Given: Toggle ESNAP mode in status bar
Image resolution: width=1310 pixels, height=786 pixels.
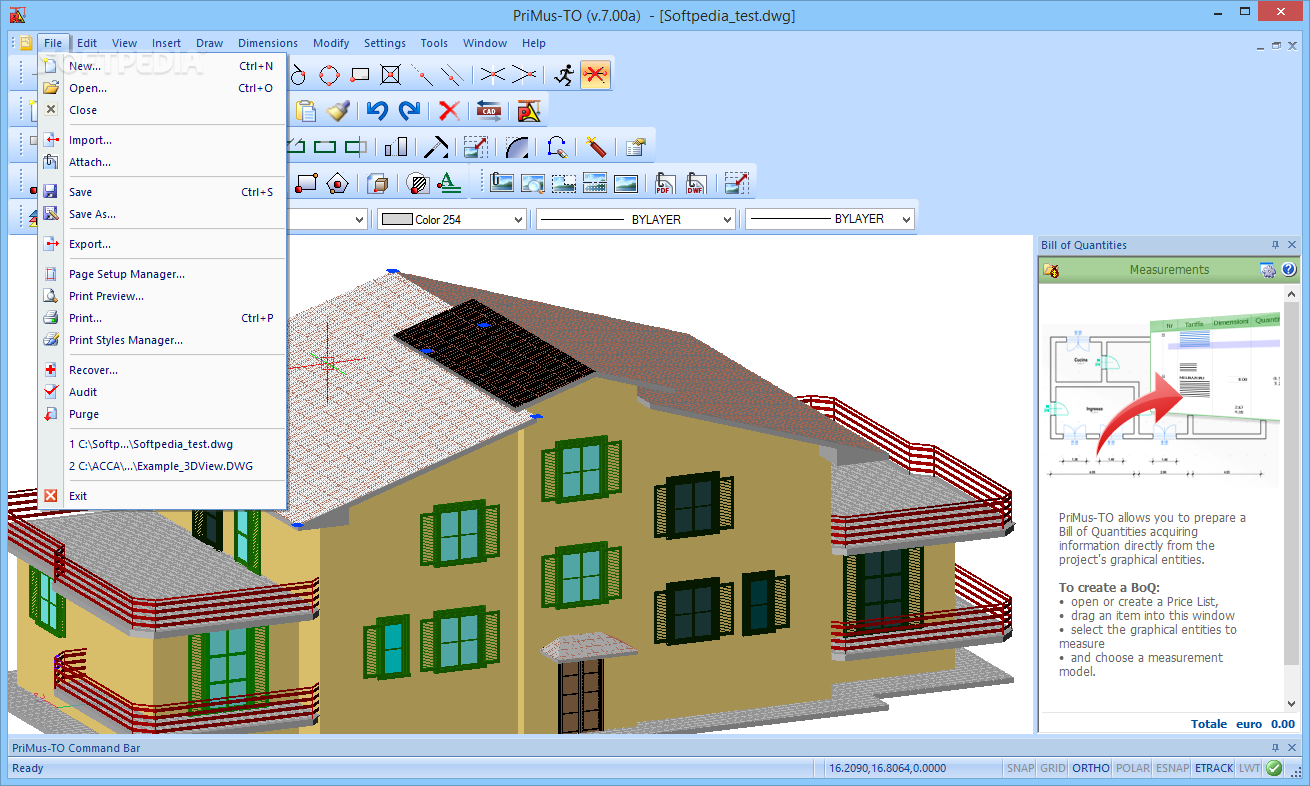Looking at the screenshot, I should point(1172,768).
